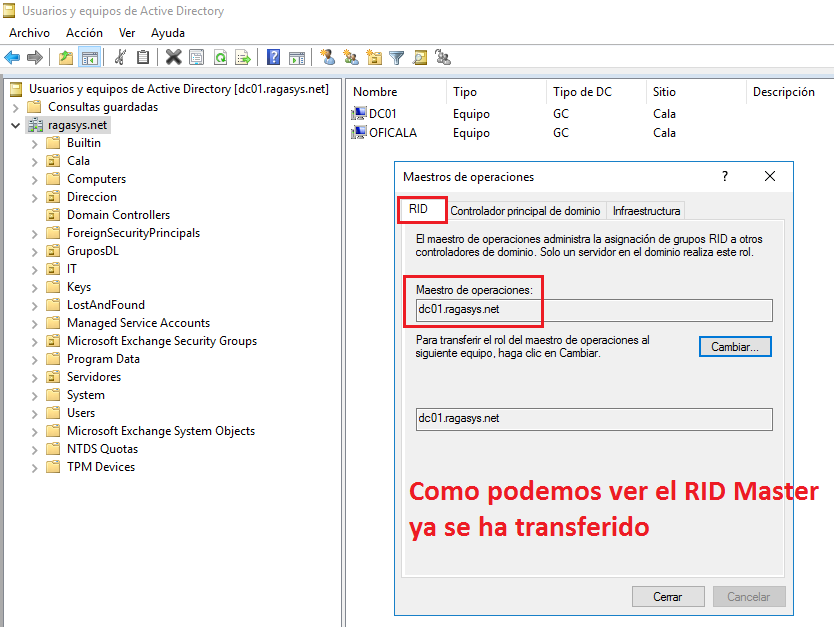
Task: Expand the Users container
Action: coord(35,414)
